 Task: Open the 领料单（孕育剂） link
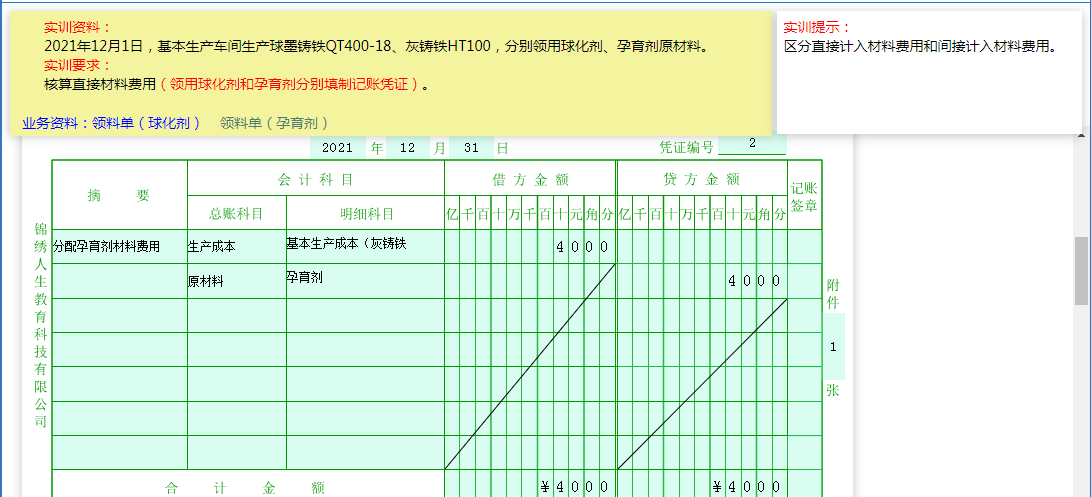(274, 123)
